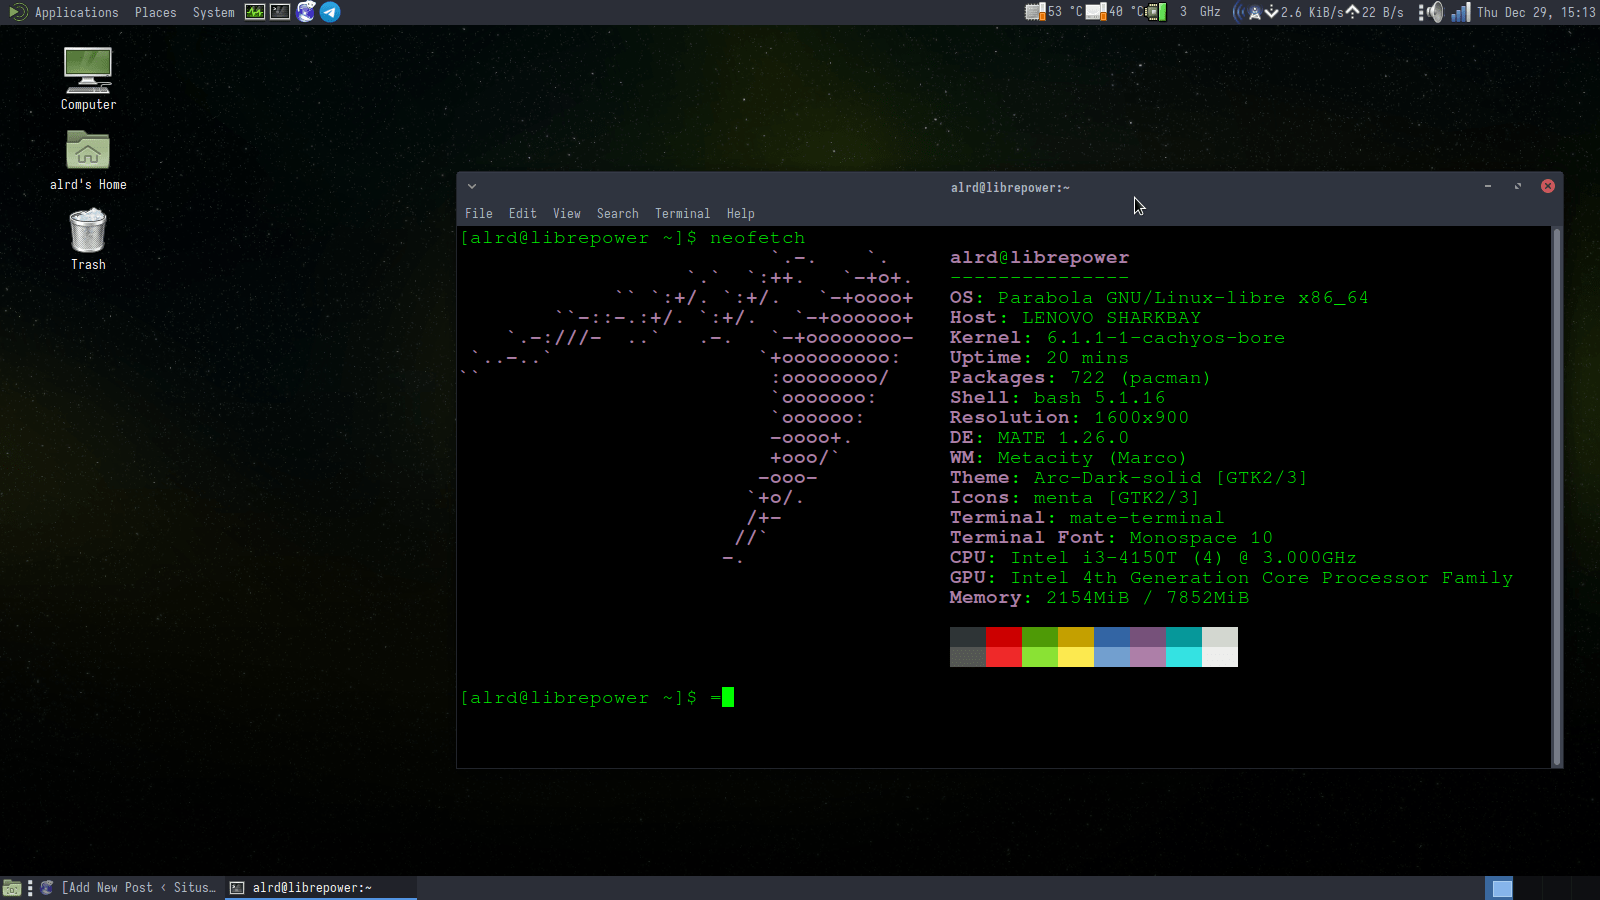1600x900 pixels.
Task: Click the terminal title alrd@librepower:~
Action: click(1010, 187)
